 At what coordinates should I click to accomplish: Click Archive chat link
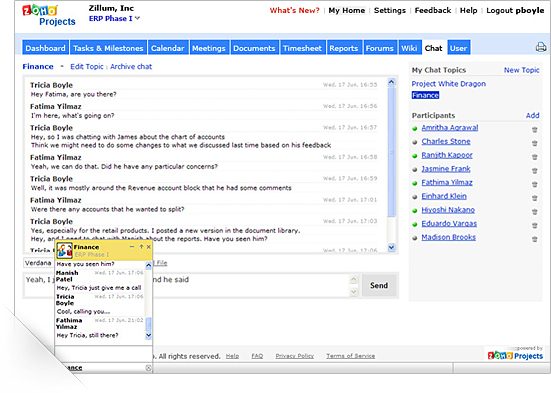[x=131, y=66]
